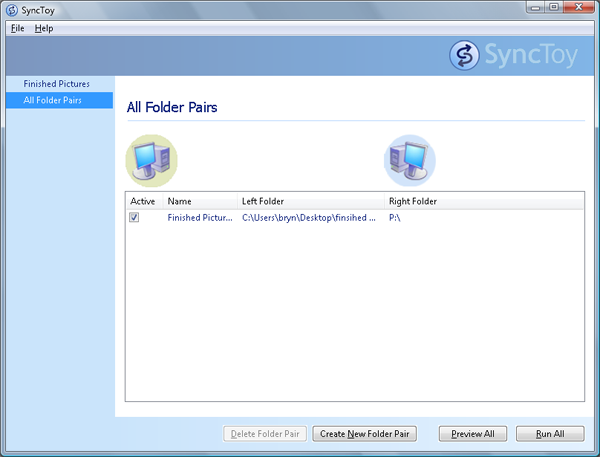The width and height of the screenshot is (600, 457).
Task: Open the Help menu
Action: [43, 28]
